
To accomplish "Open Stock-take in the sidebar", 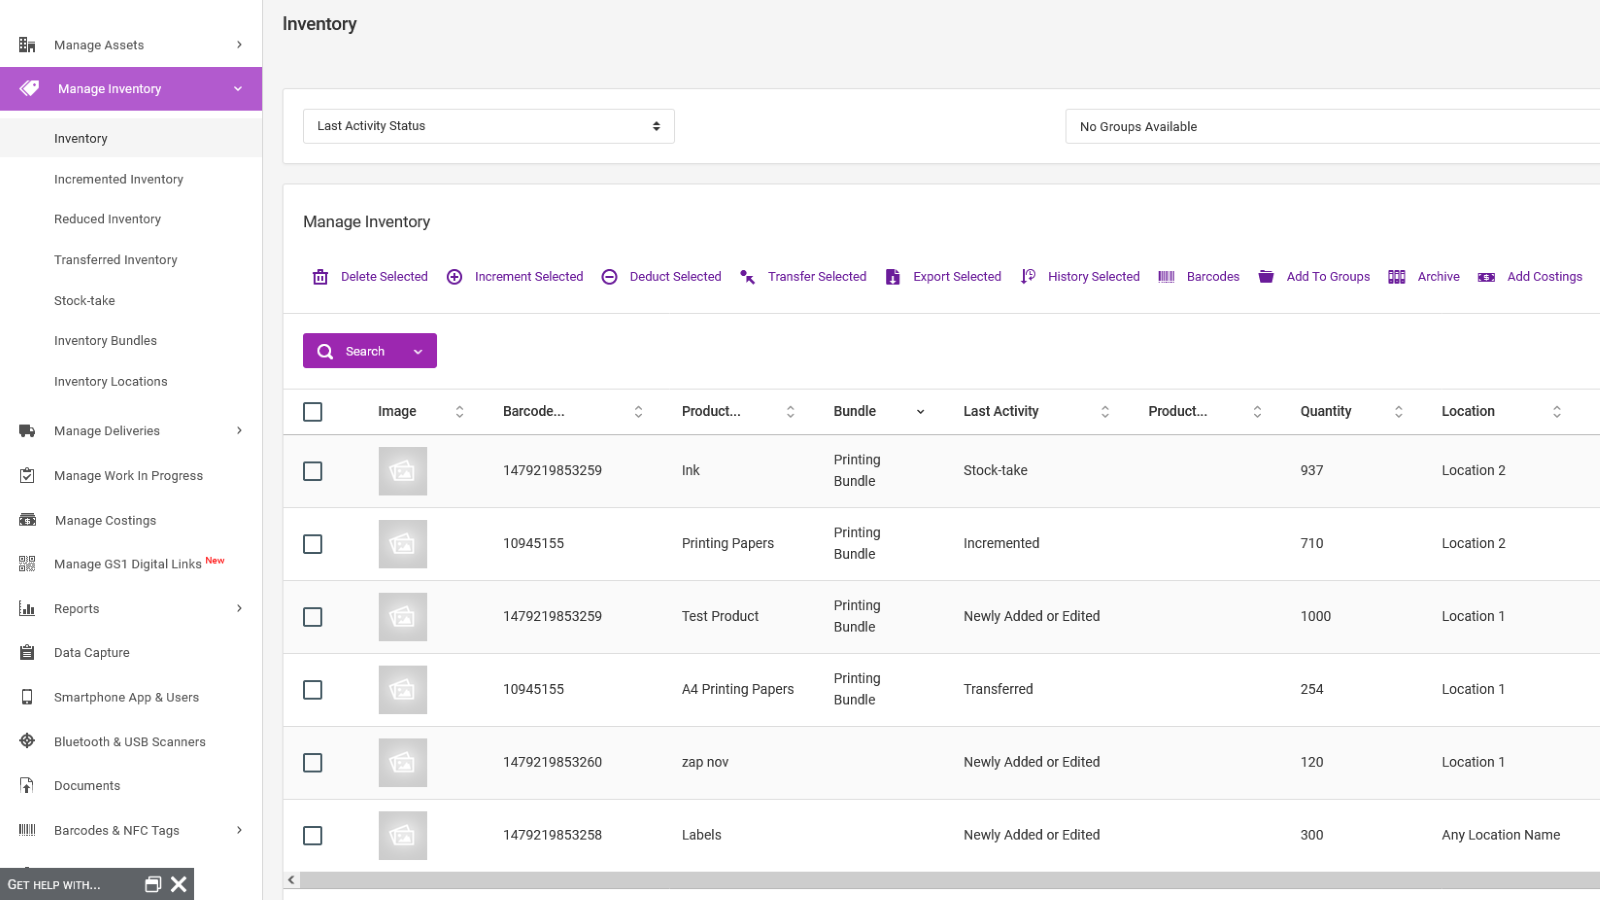I will 84,300.
